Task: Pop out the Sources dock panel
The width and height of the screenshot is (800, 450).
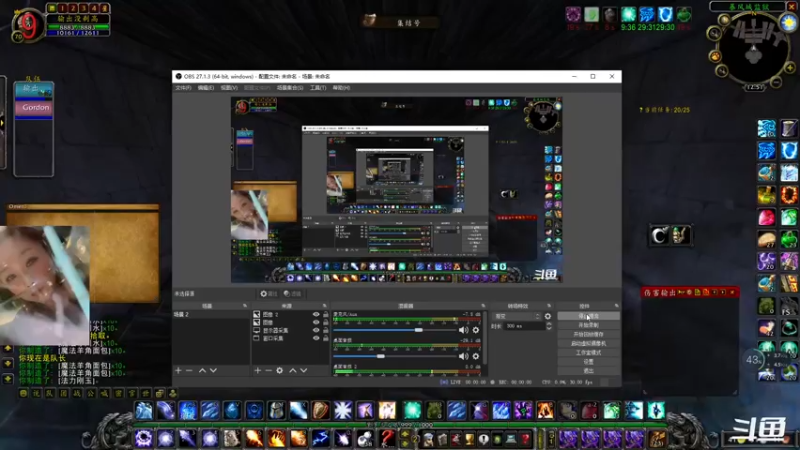Action: [324, 306]
